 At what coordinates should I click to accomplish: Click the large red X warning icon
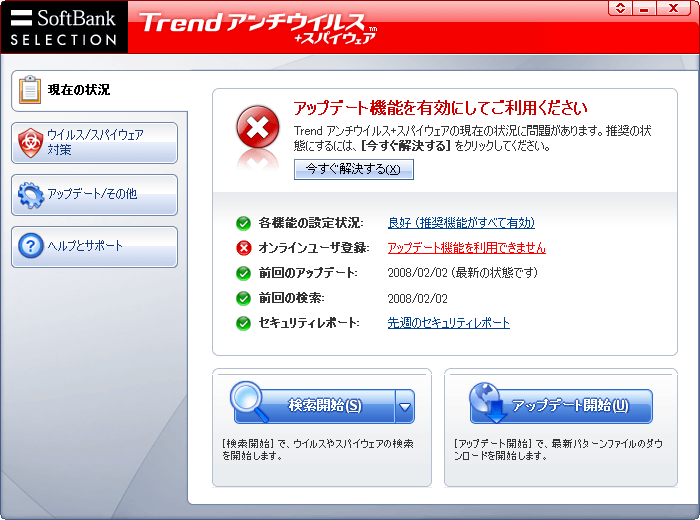tap(258, 128)
